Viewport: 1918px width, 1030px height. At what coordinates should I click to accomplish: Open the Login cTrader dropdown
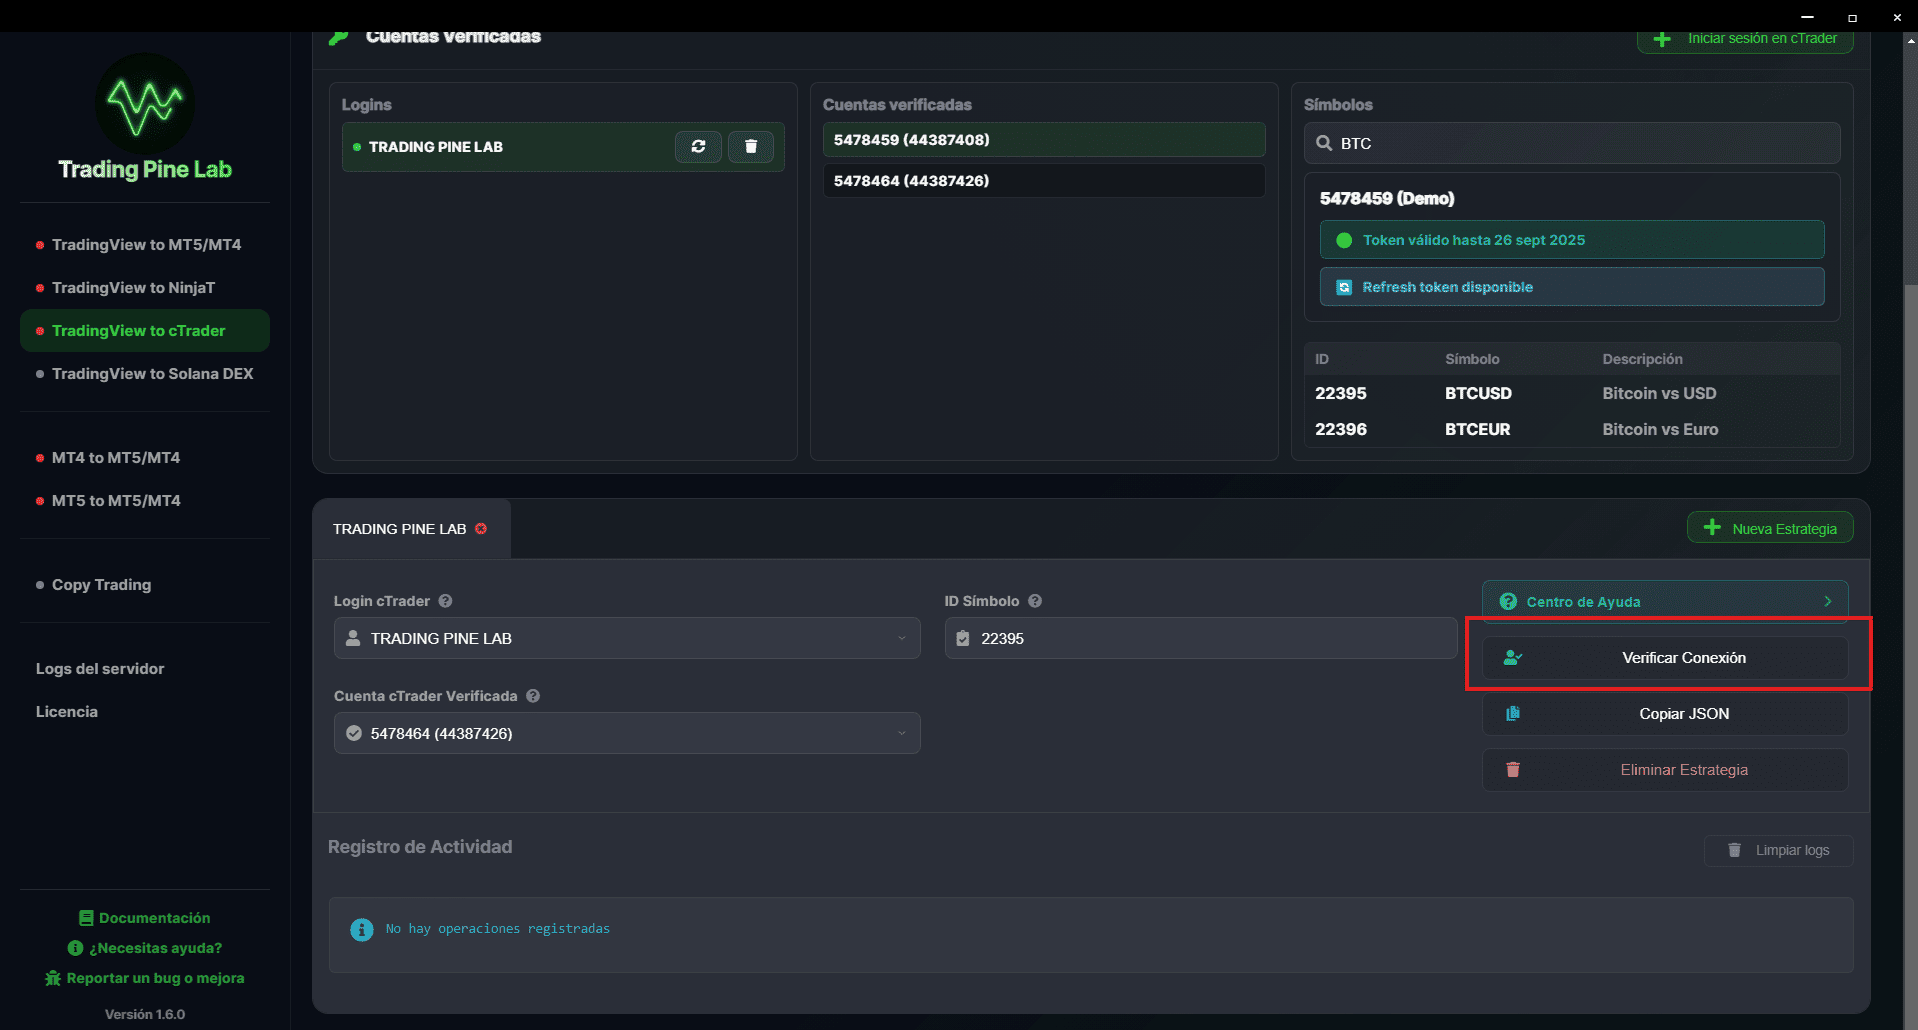pyautogui.click(x=899, y=638)
